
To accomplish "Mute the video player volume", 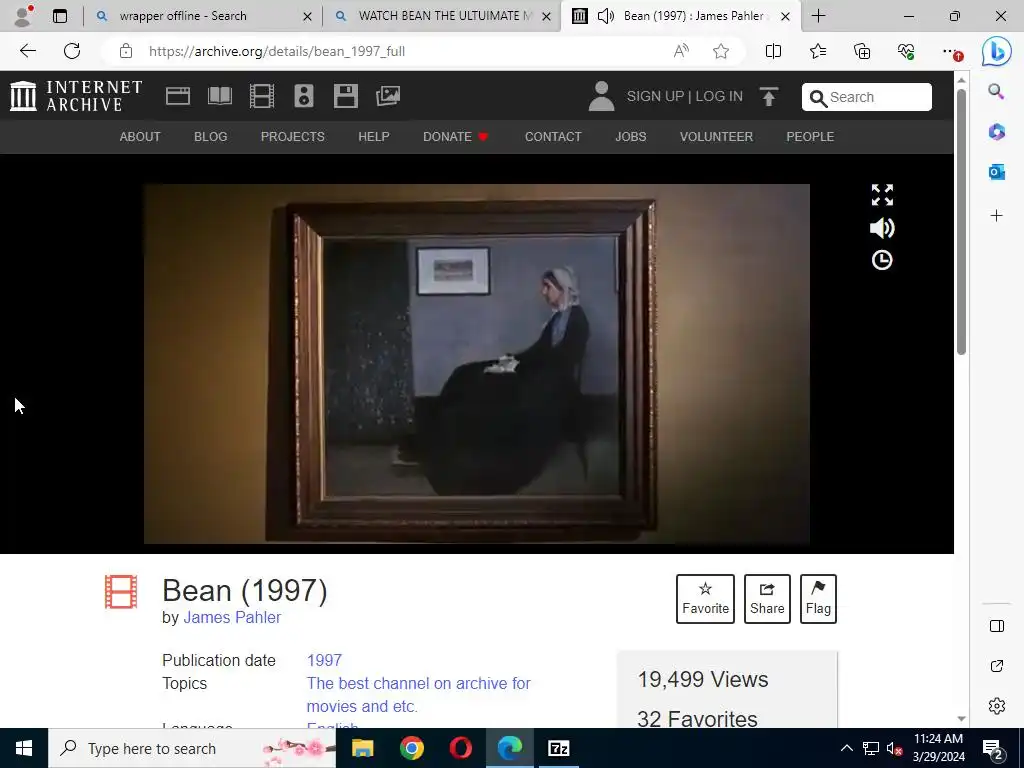I will pos(882,228).
